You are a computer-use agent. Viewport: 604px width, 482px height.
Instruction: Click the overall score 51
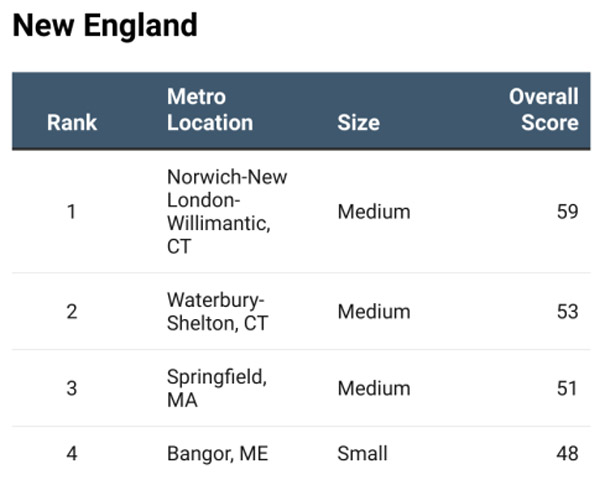click(567, 388)
